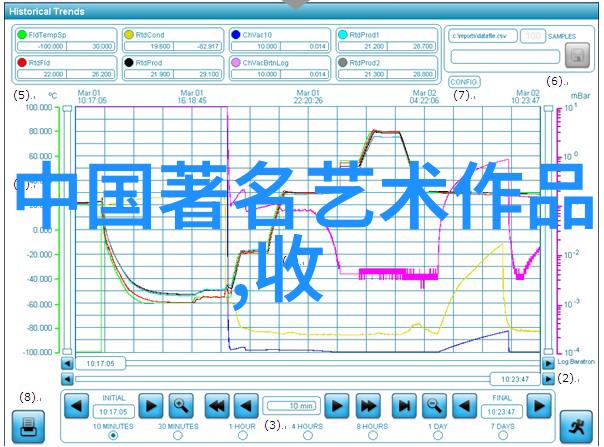Viewport: 604px width, 447px height.
Task: Select the 8 HOURS radio button
Action: click(x=372, y=435)
